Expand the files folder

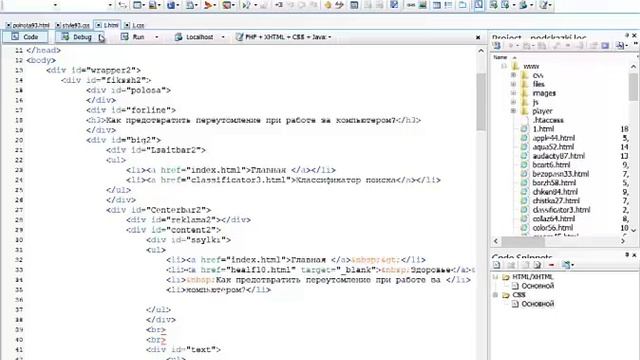click(x=513, y=84)
